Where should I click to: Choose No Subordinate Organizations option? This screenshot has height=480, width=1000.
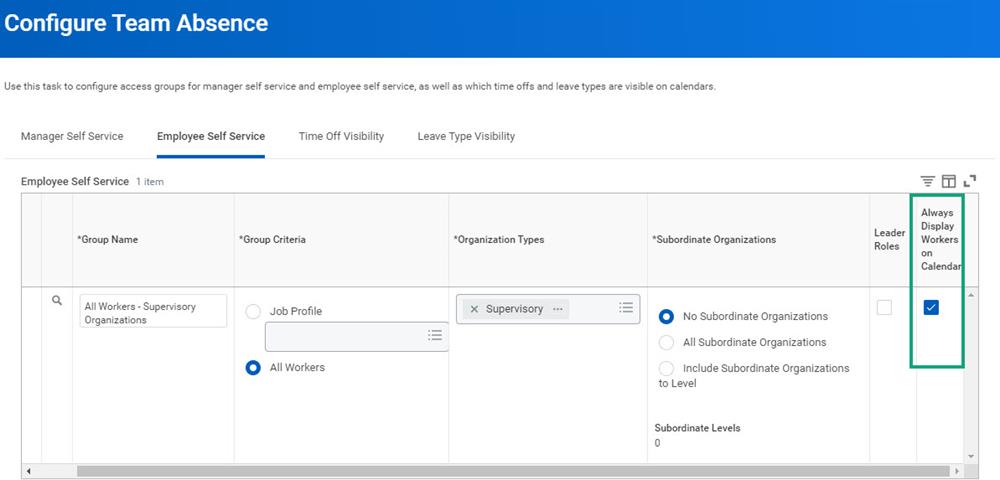click(666, 316)
